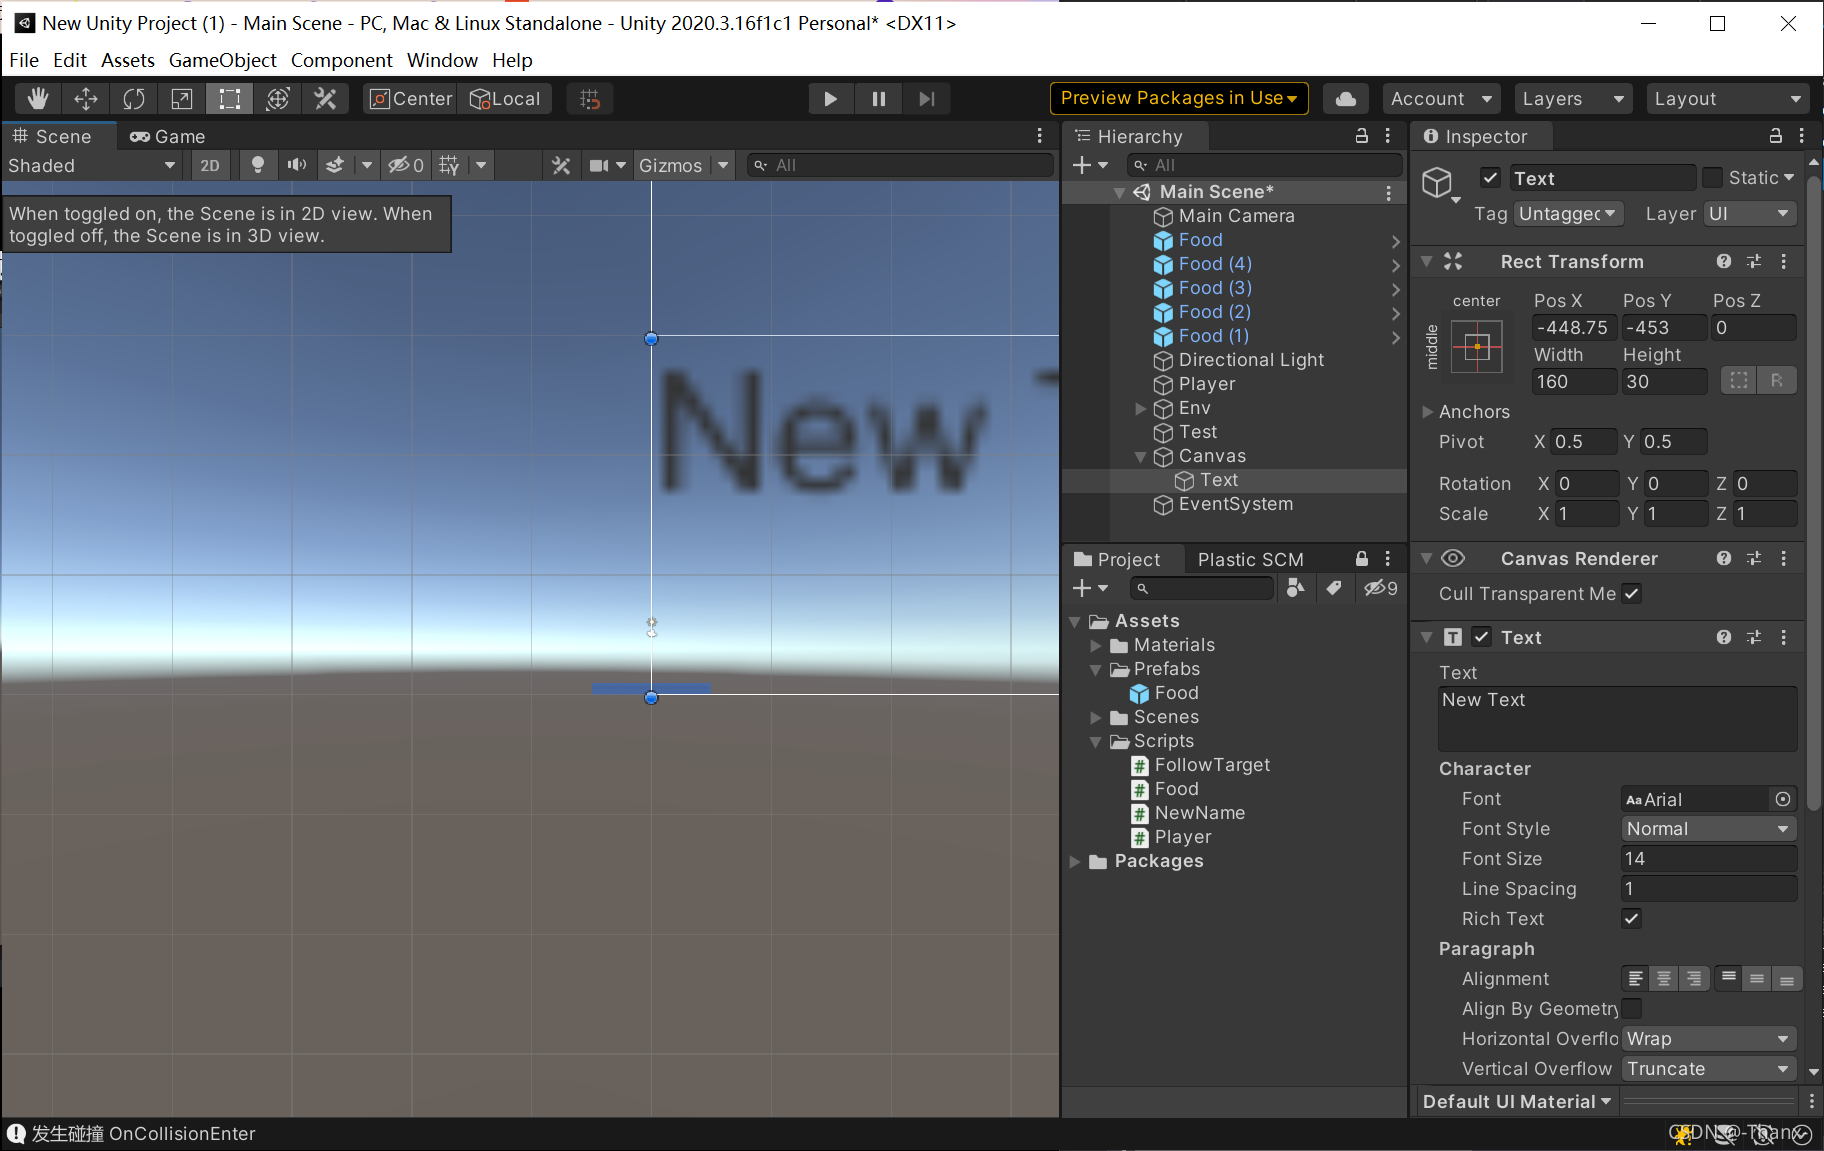This screenshot has width=1824, height=1151.
Task: Select the Rotate tool
Action: (134, 99)
